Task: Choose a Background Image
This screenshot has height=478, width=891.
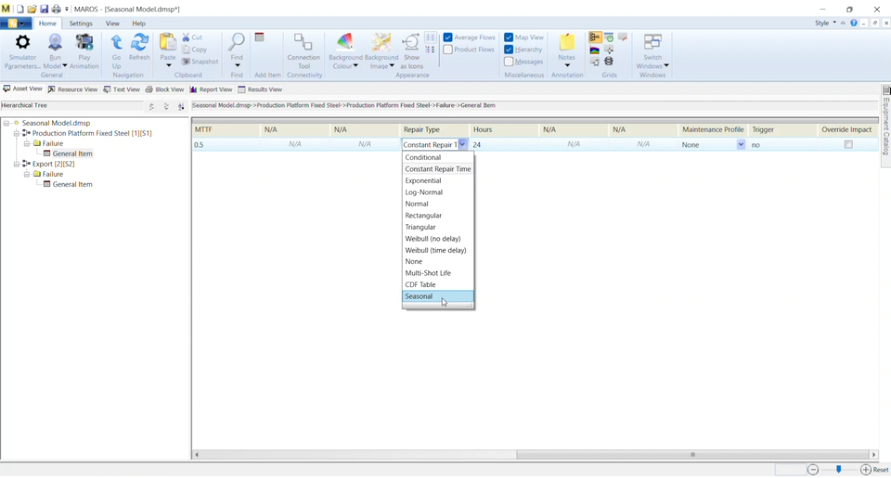Action: [381, 43]
